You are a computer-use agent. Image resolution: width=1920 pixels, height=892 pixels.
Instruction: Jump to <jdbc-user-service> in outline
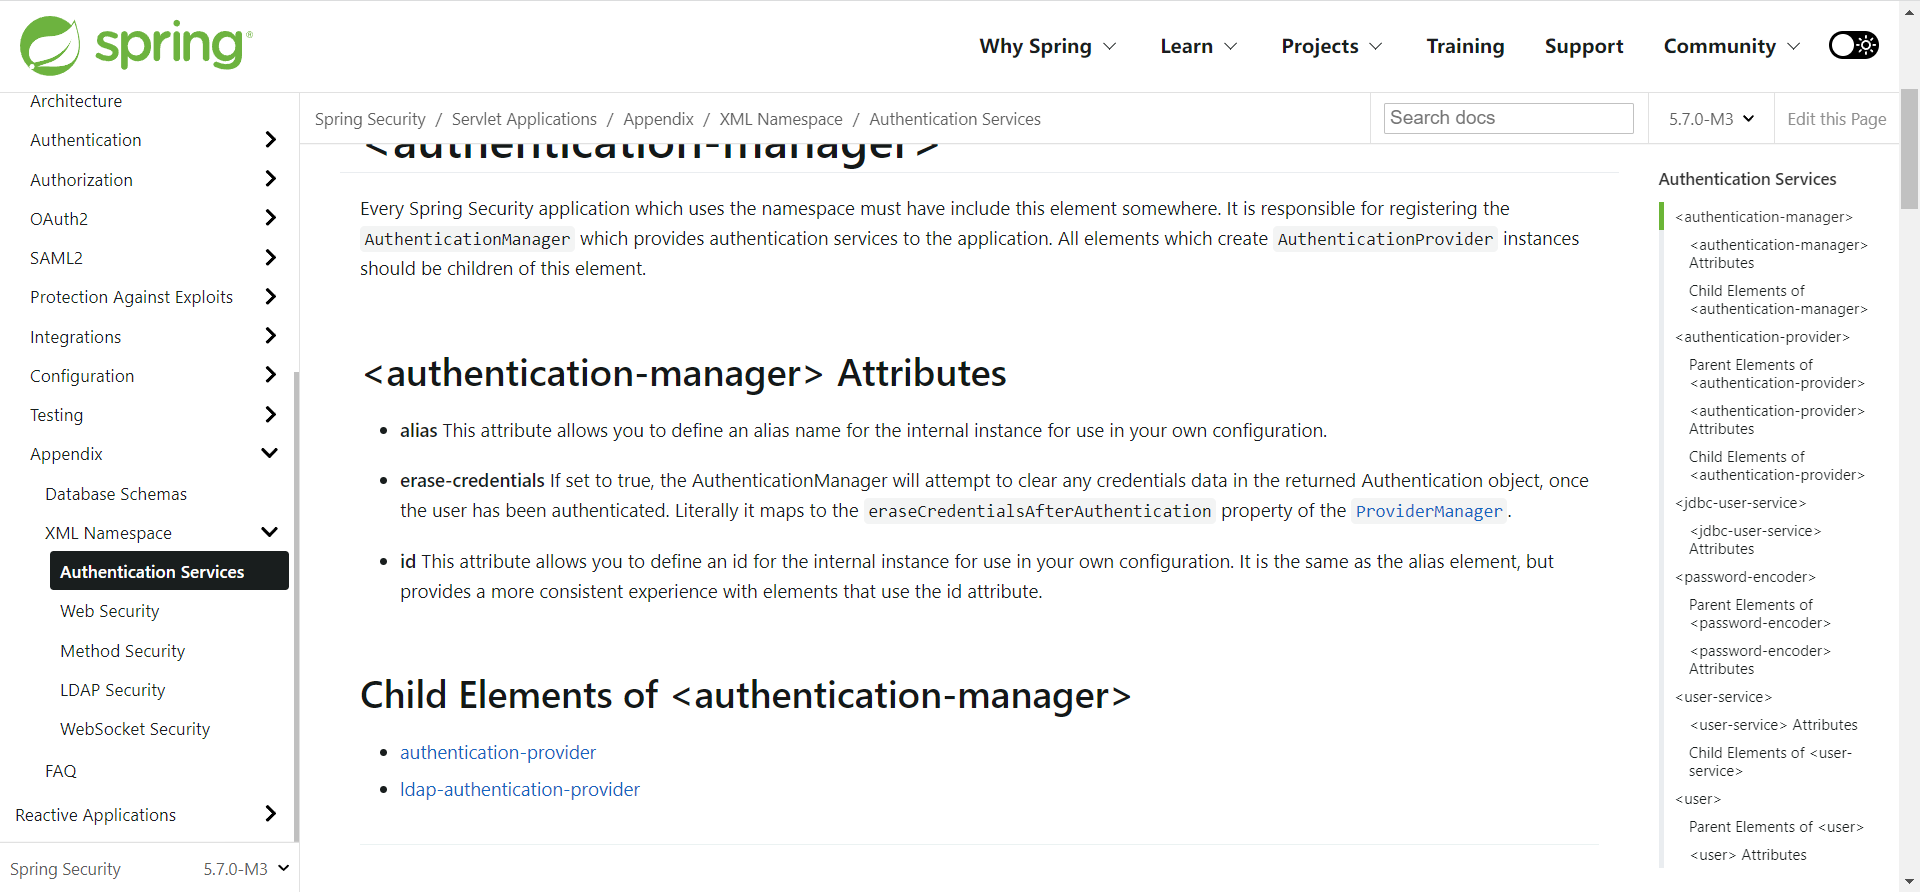click(1741, 503)
